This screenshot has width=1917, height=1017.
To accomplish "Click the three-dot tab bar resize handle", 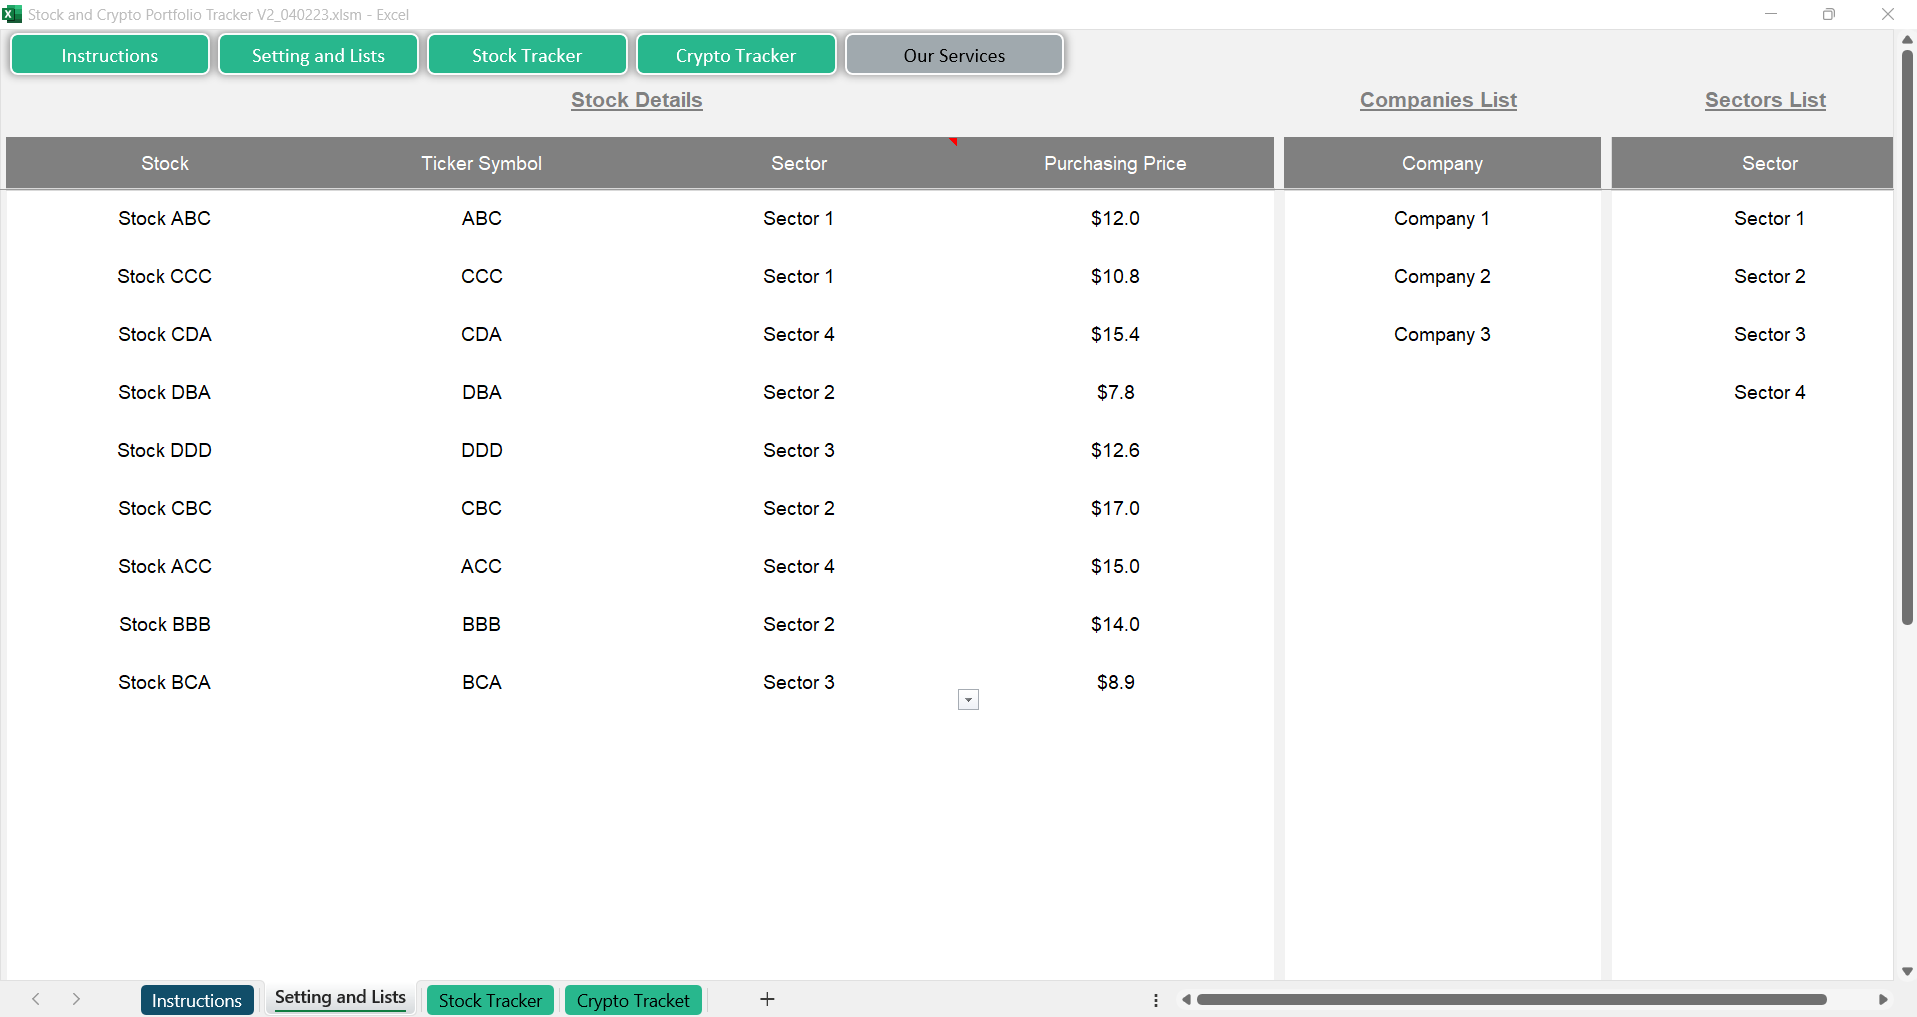I will click(x=1156, y=1000).
